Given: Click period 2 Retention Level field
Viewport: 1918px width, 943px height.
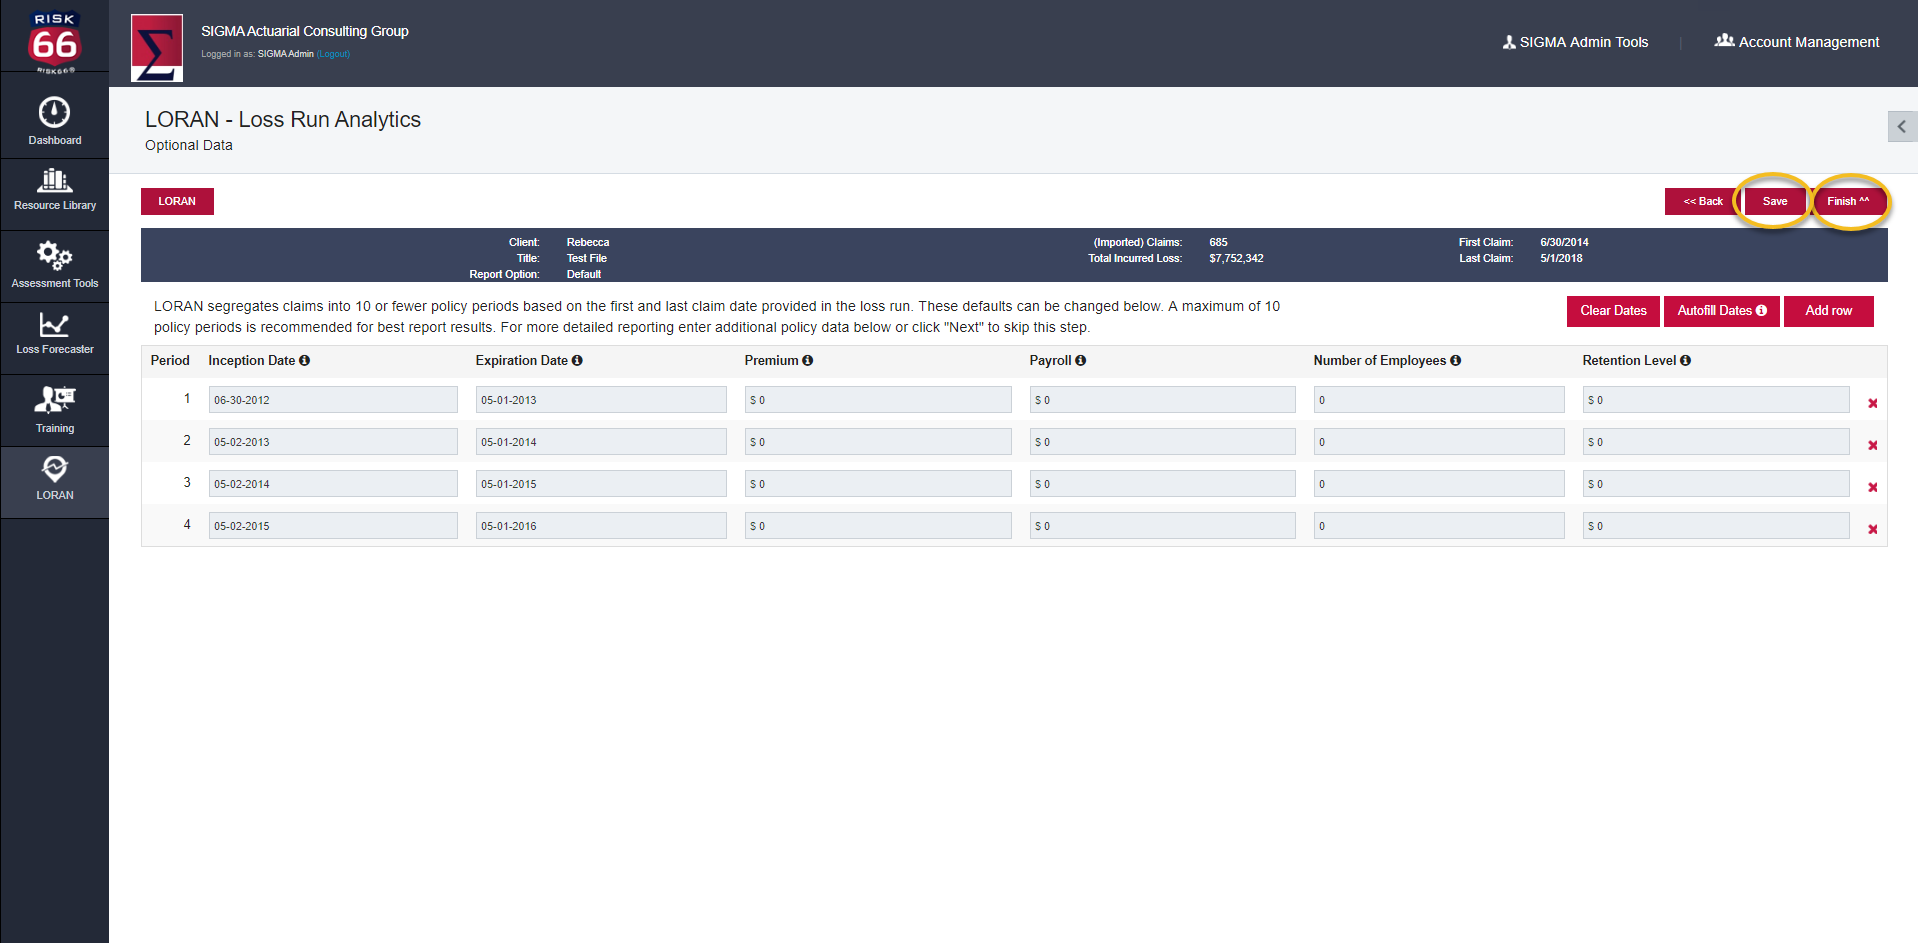Looking at the screenshot, I should (1716, 442).
